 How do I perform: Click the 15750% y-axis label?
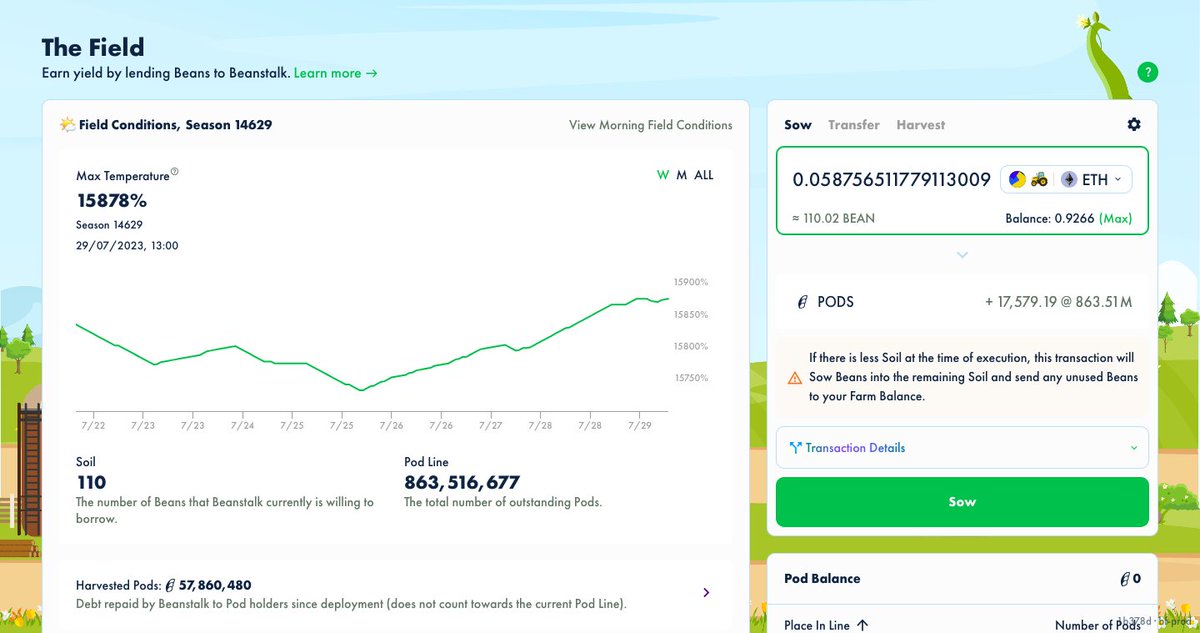691,378
